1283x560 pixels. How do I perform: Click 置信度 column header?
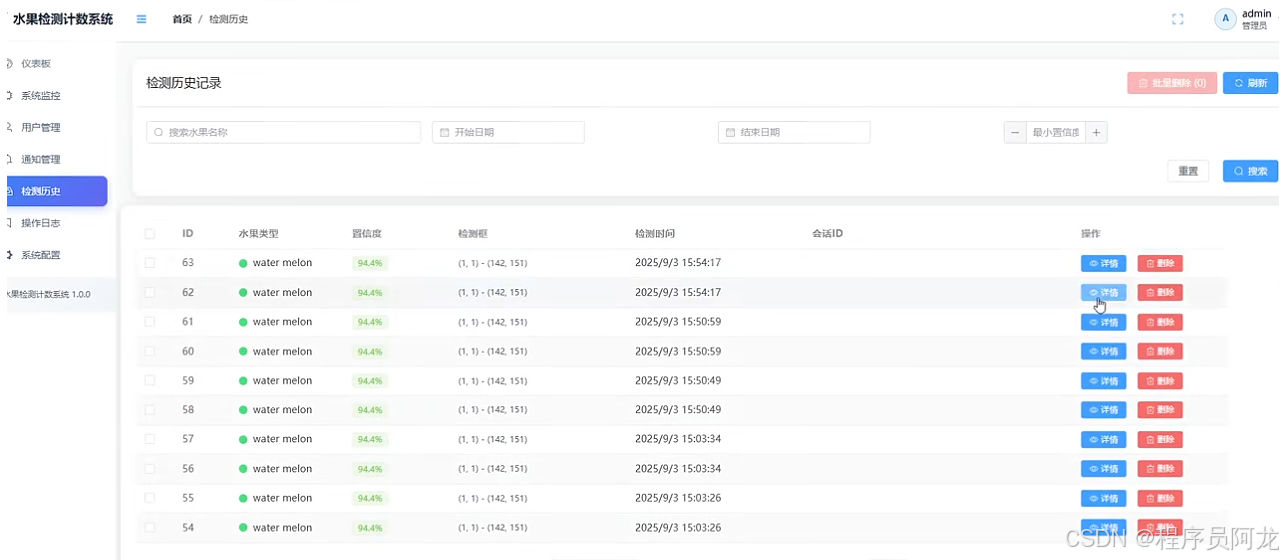pos(366,234)
